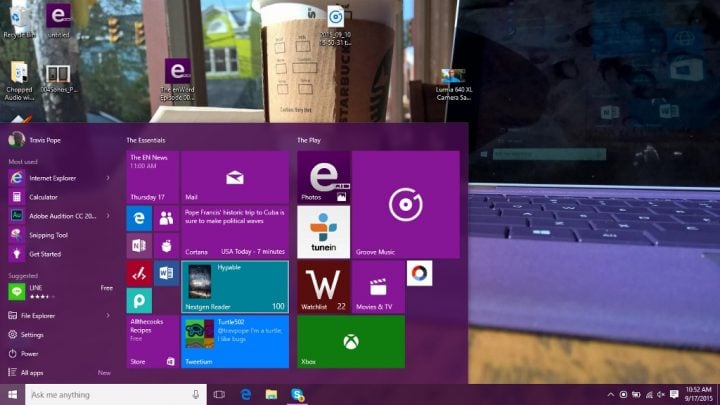Focus the Ask me anything search box
This screenshot has width=720, height=405.
click(116, 394)
